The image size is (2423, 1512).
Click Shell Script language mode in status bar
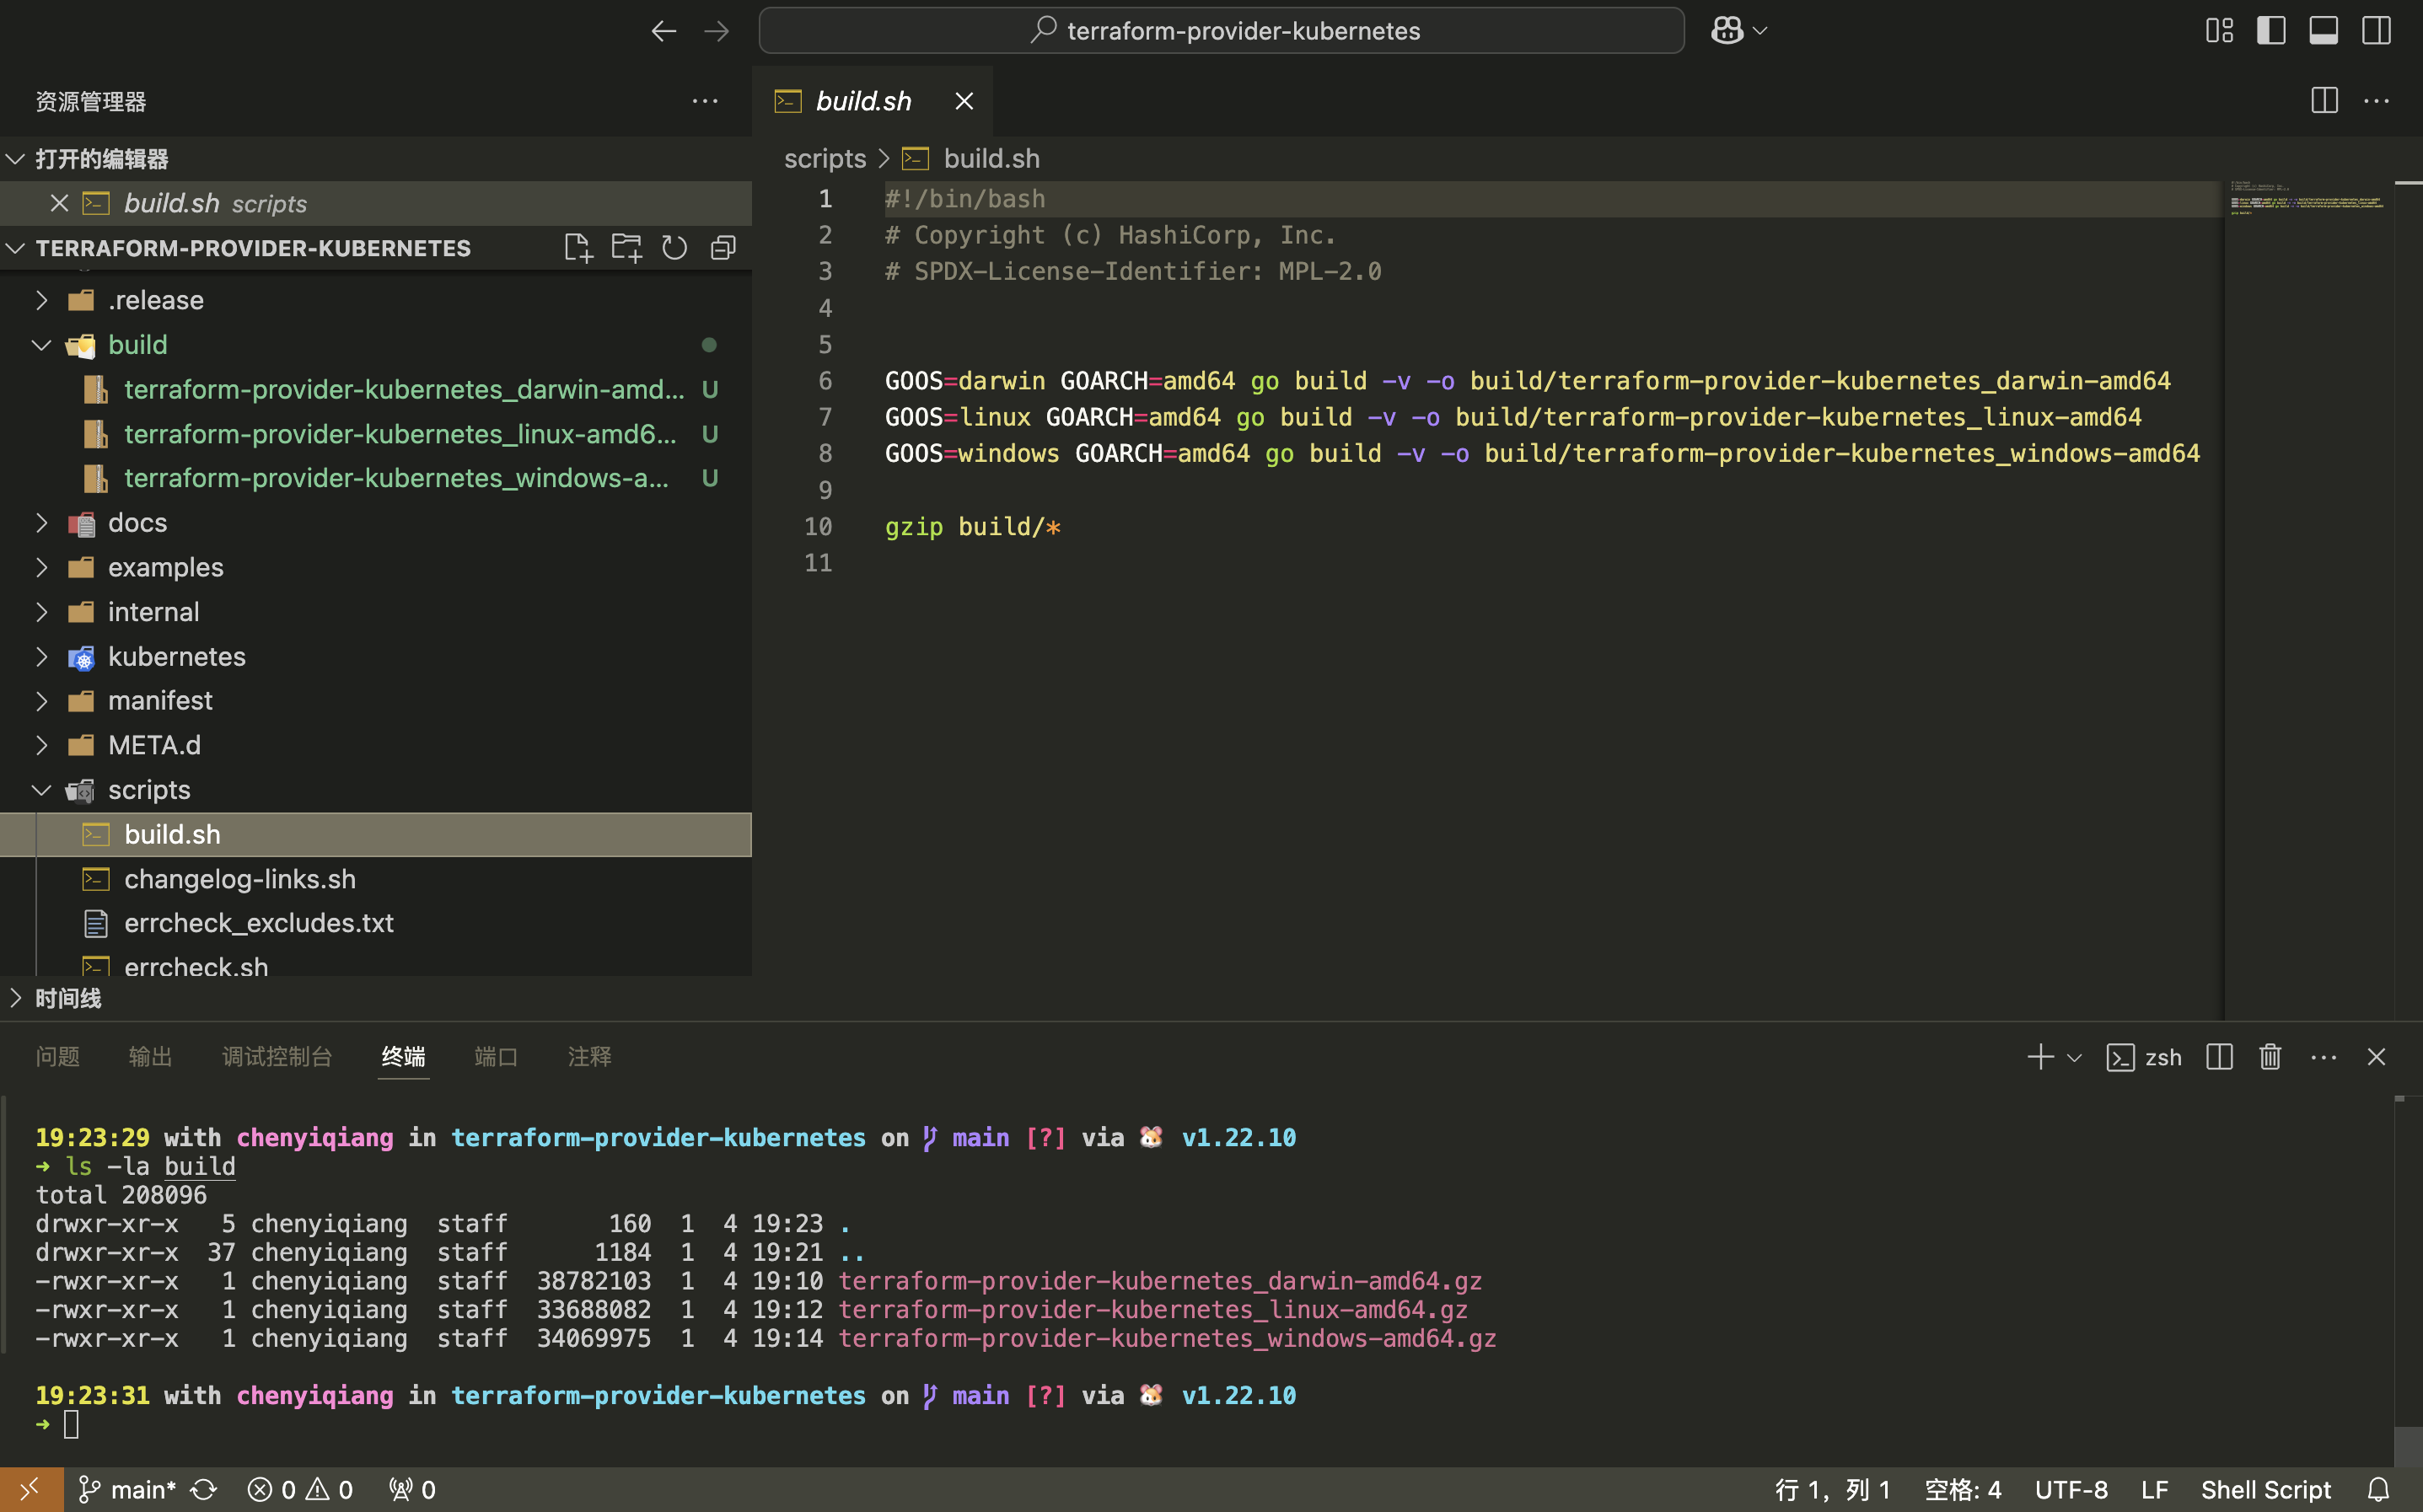tap(2265, 1490)
